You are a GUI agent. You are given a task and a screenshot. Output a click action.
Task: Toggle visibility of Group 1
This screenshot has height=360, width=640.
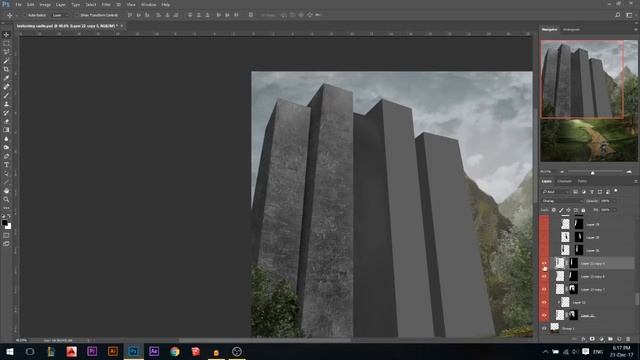[544, 328]
